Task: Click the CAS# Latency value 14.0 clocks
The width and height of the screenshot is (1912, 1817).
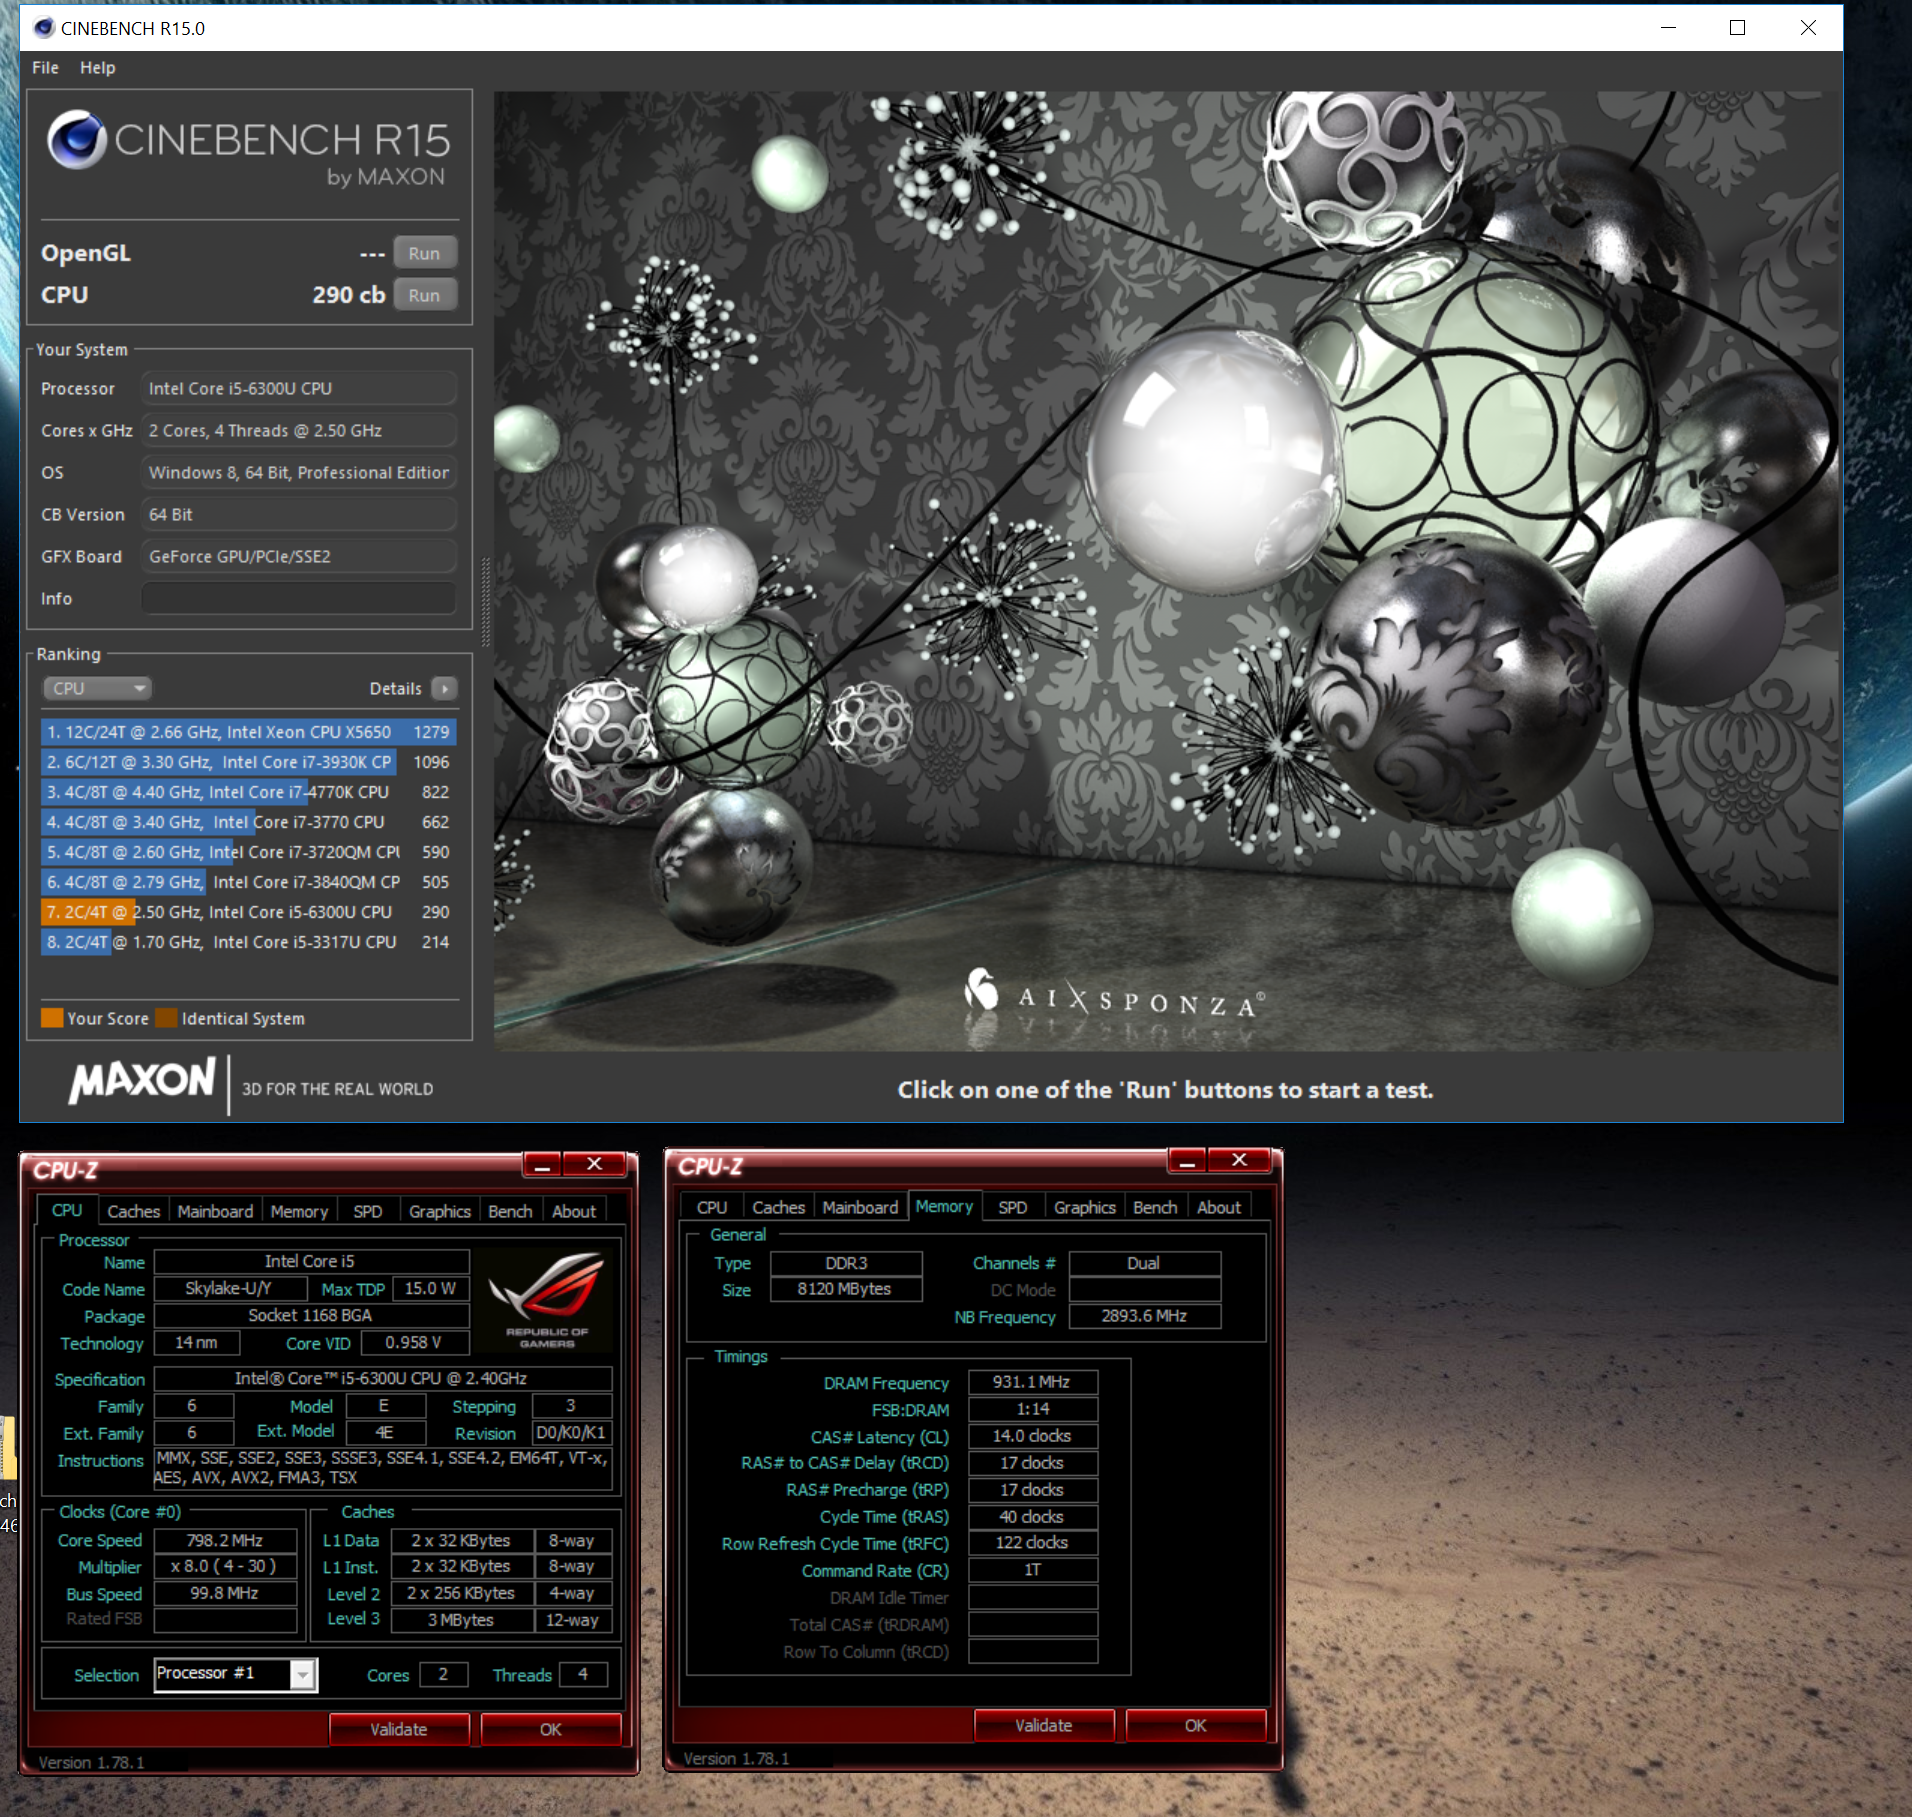Action: point(1032,1436)
